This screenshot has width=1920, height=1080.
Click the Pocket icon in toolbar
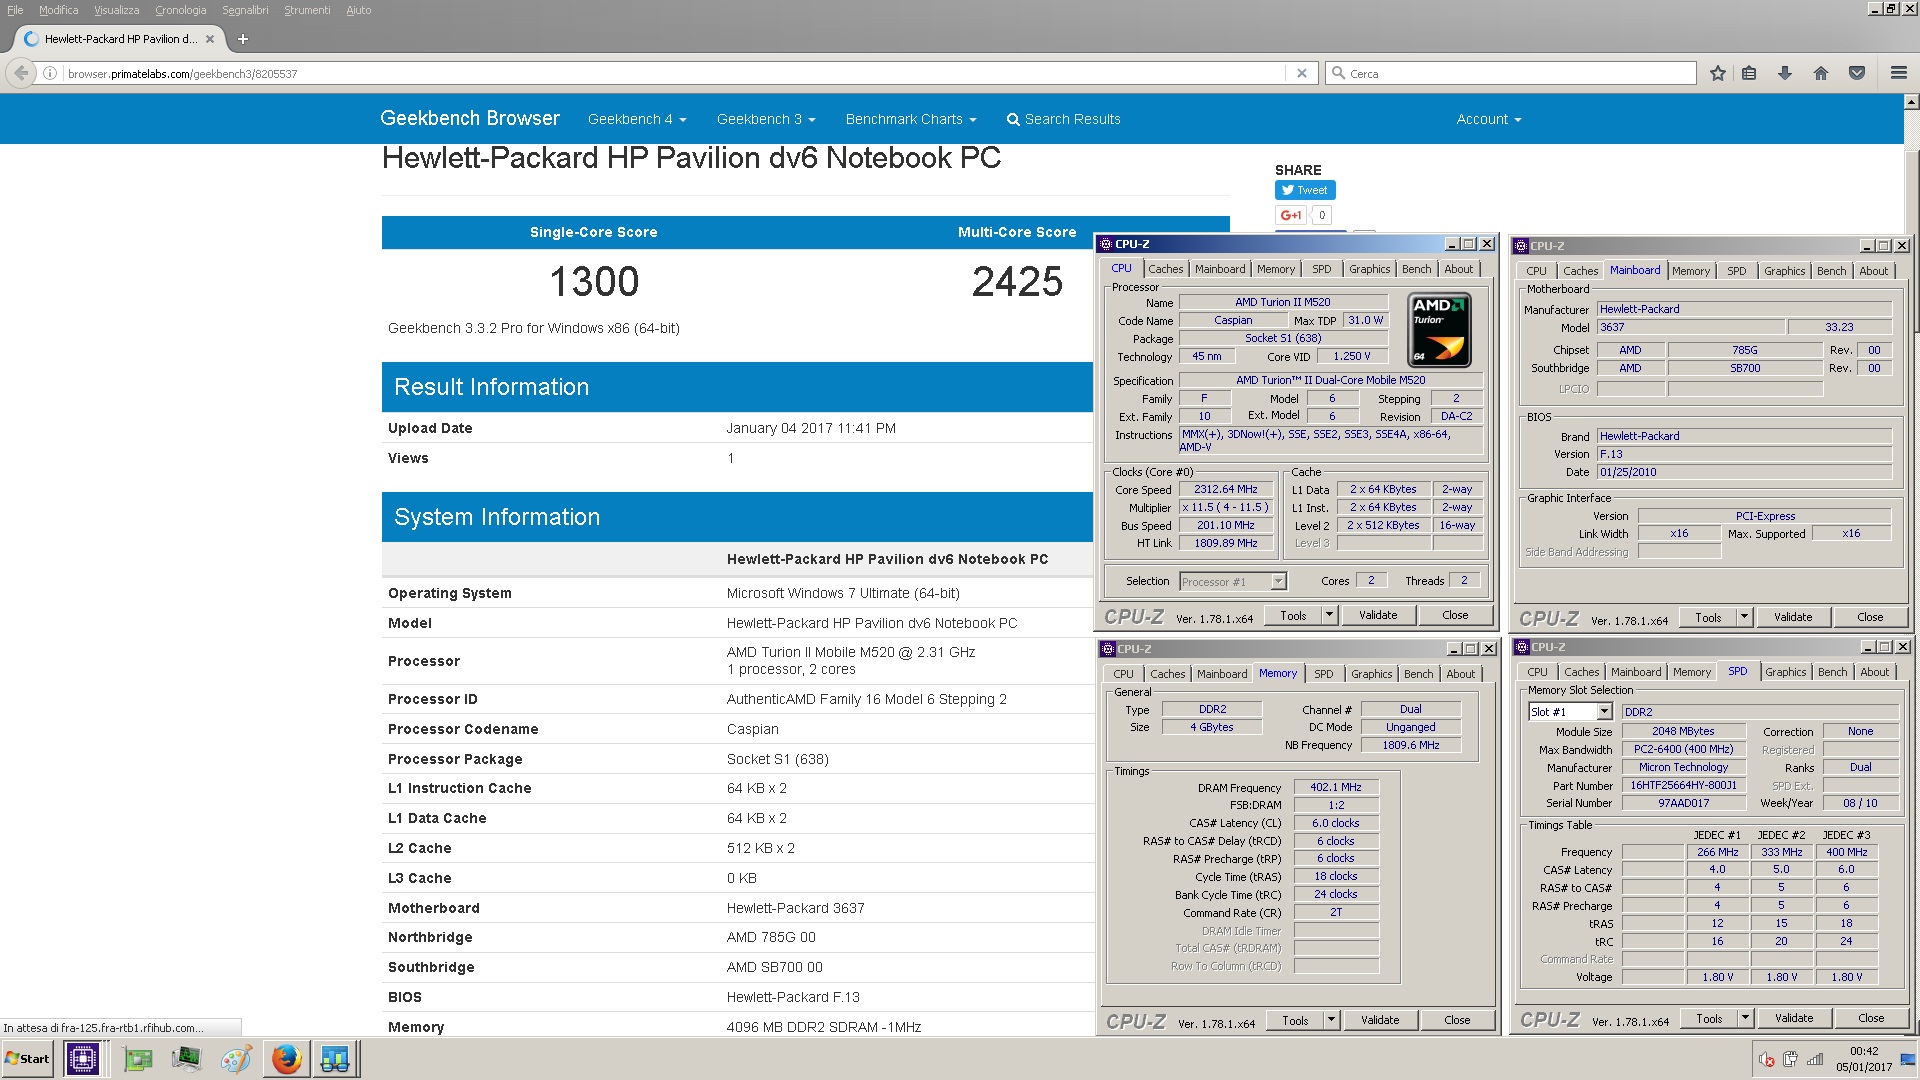(x=1857, y=73)
